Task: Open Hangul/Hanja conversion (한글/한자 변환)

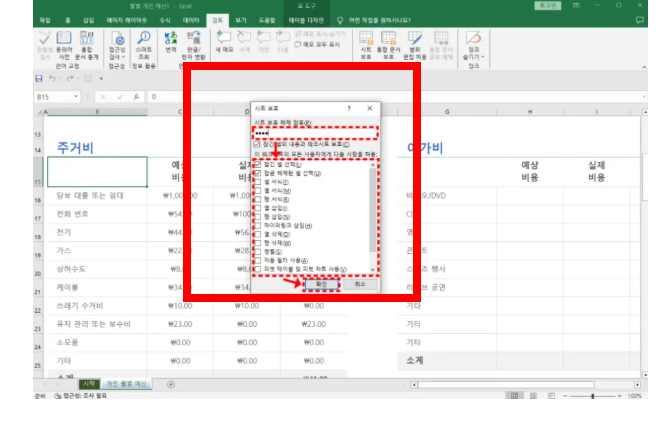Action: [194, 46]
